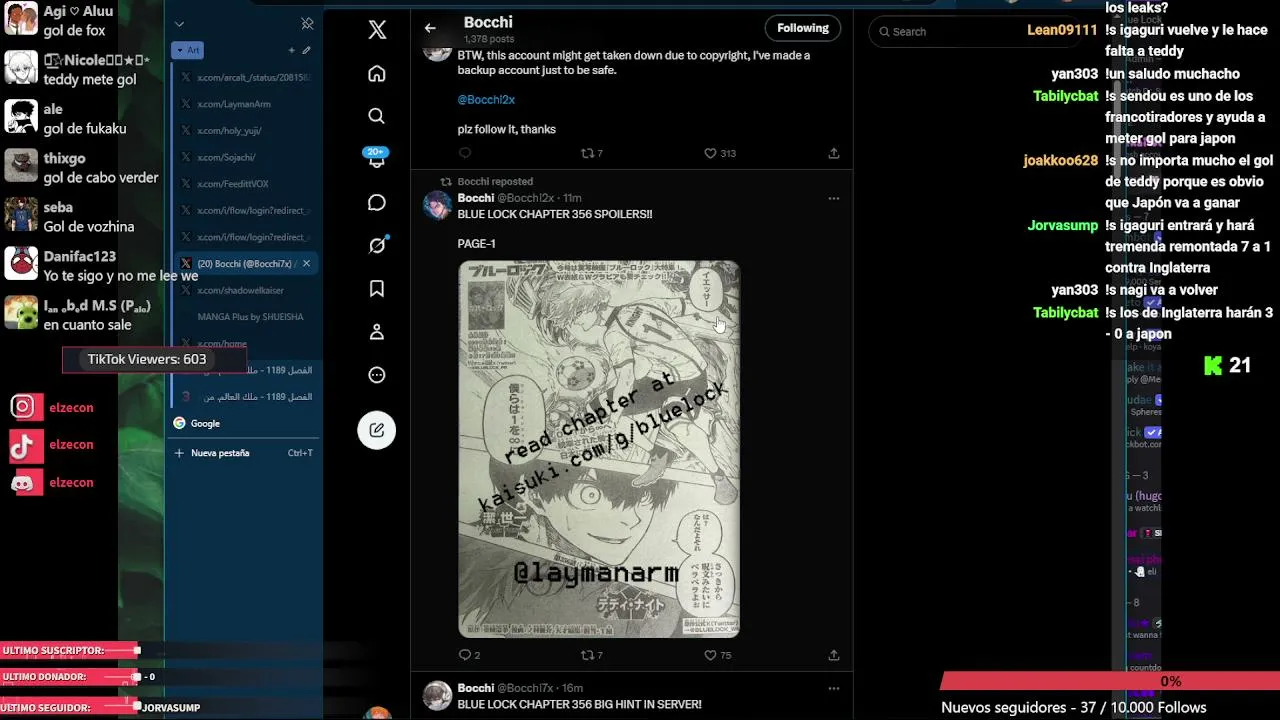The width and height of the screenshot is (1280, 720).
Task: Open the Profile person icon
Action: coord(377,332)
